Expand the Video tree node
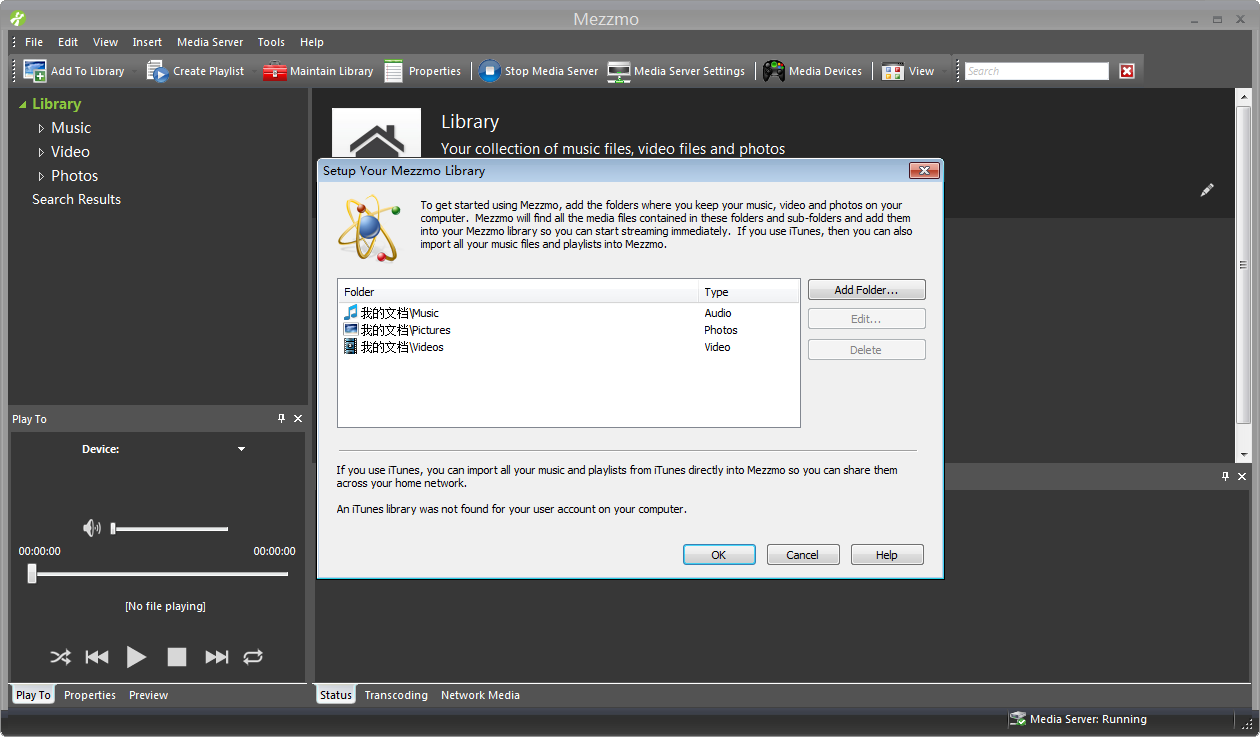1260x737 pixels. pos(41,152)
